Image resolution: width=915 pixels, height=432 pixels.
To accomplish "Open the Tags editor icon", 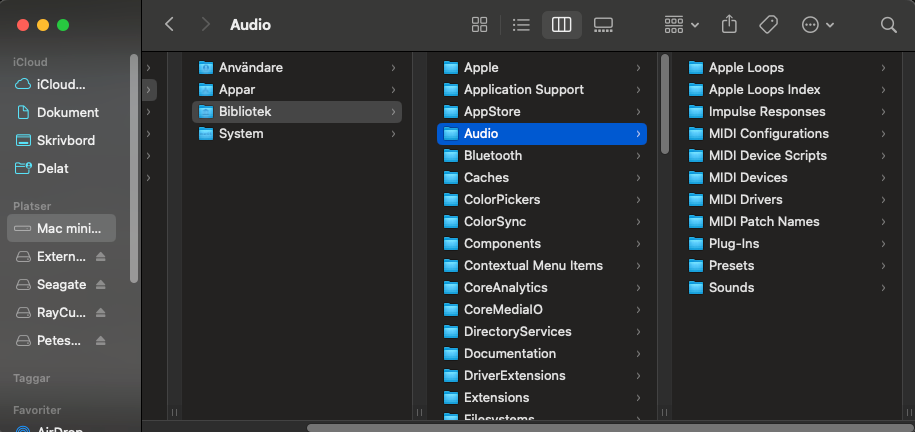I will click(x=768, y=25).
